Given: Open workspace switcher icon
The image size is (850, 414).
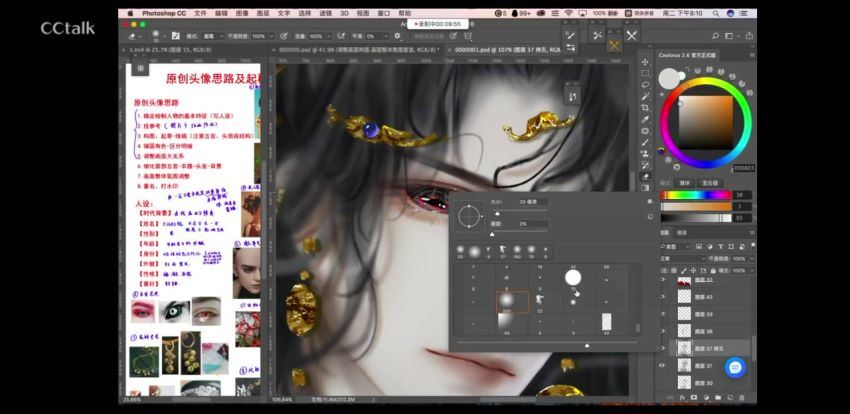Looking at the screenshot, I should point(730,36).
